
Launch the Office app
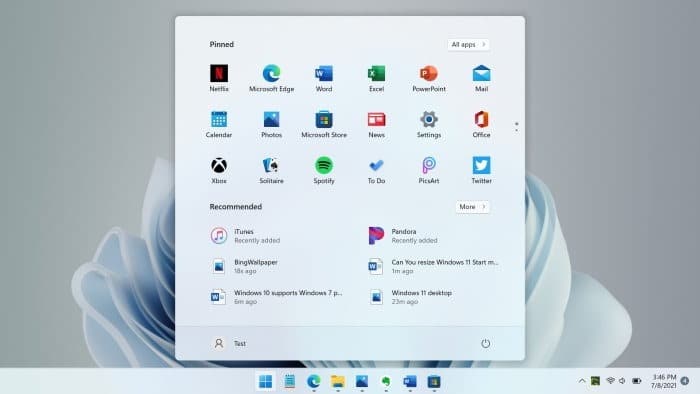pyautogui.click(x=481, y=124)
